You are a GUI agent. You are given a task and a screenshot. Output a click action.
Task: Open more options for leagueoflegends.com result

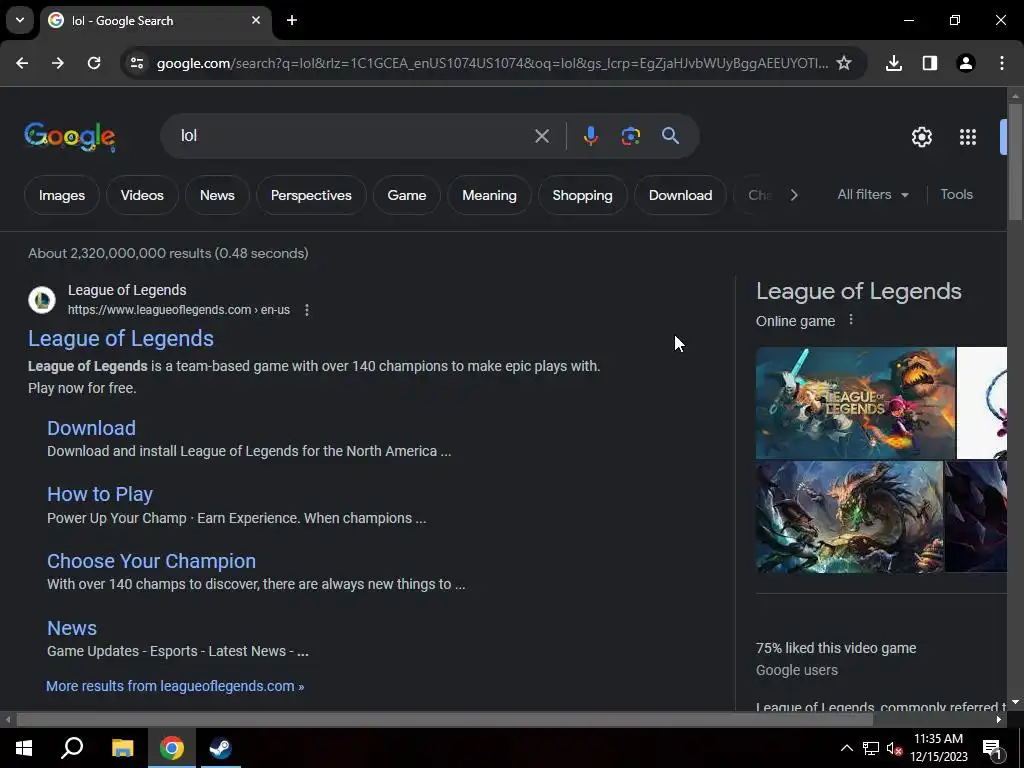point(307,310)
